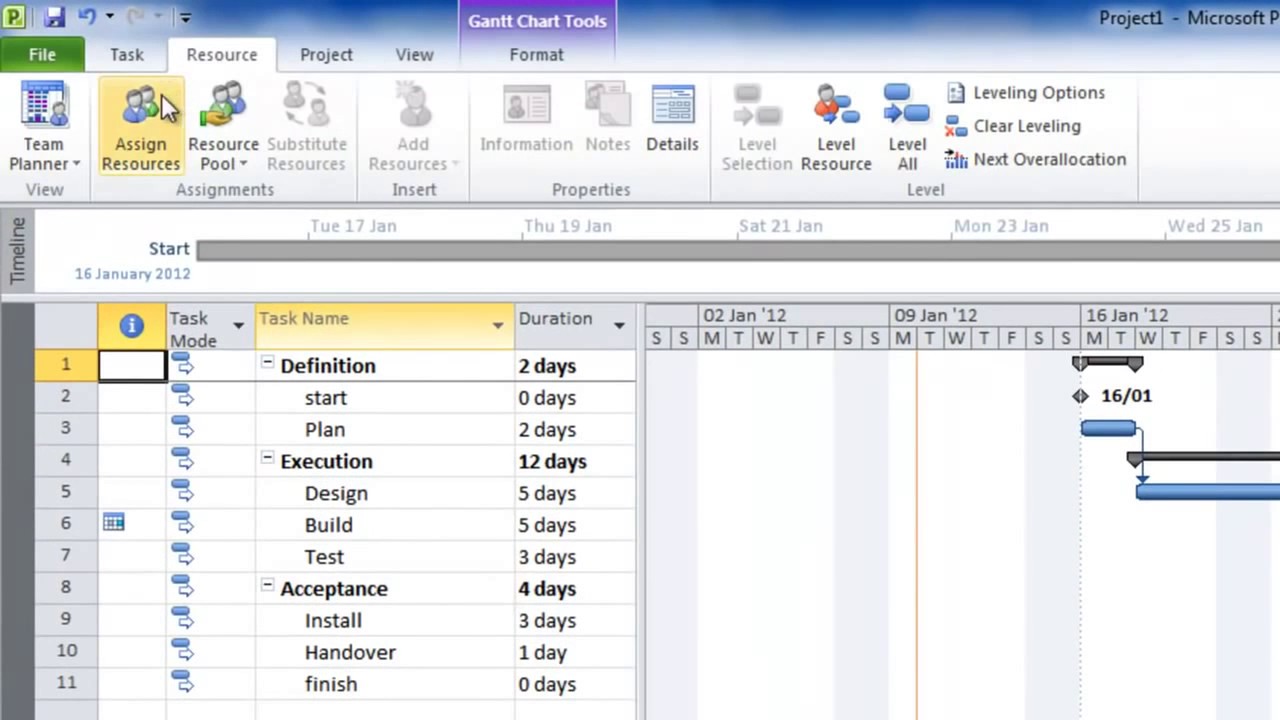This screenshot has width=1280, height=720.
Task: Click the Project application icon in title bar
Action: point(14,17)
